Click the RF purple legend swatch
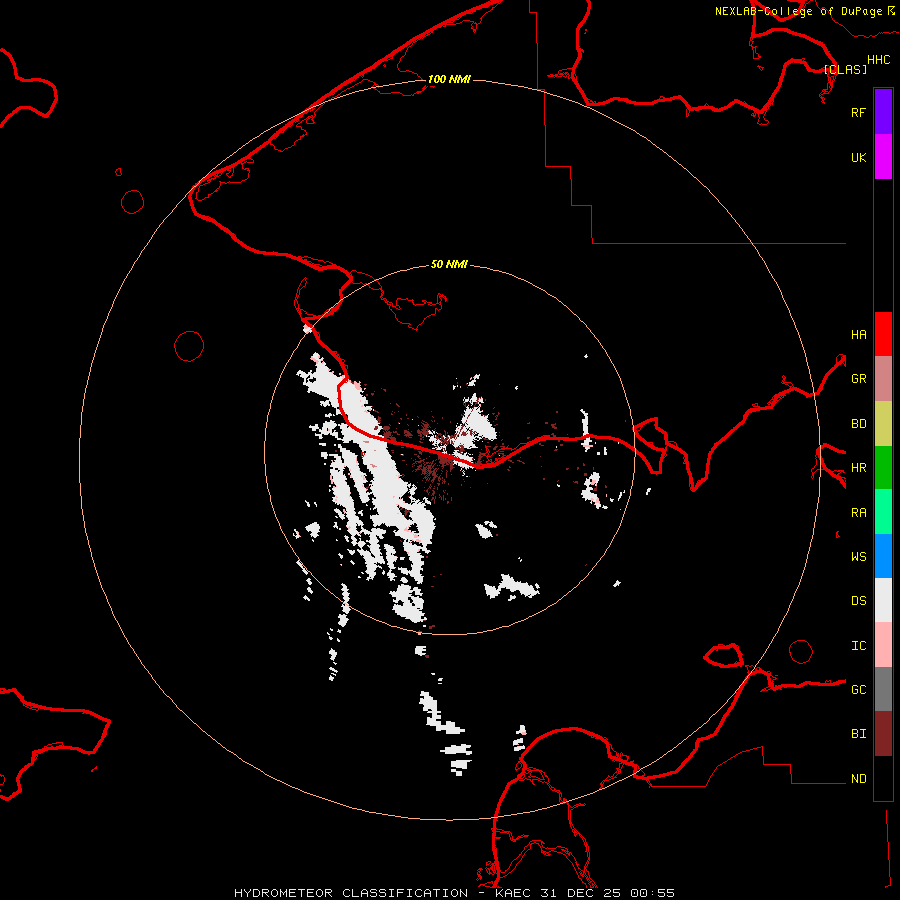The width and height of the screenshot is (900, 900). pos(883,112)
